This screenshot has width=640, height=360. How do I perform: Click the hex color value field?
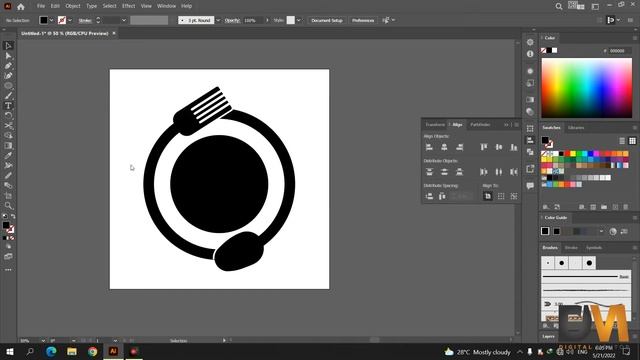[620, 51]
